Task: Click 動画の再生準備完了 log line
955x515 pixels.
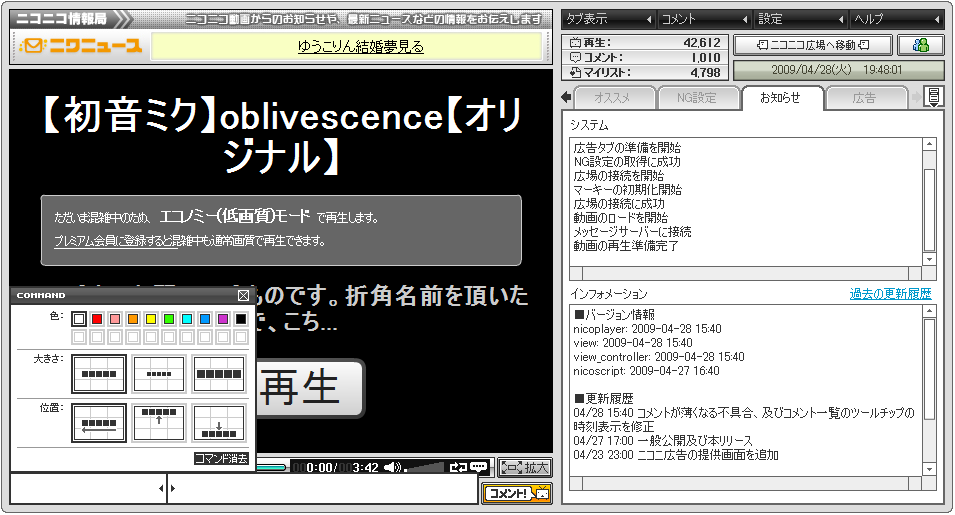Action: [x=626, y=246]
